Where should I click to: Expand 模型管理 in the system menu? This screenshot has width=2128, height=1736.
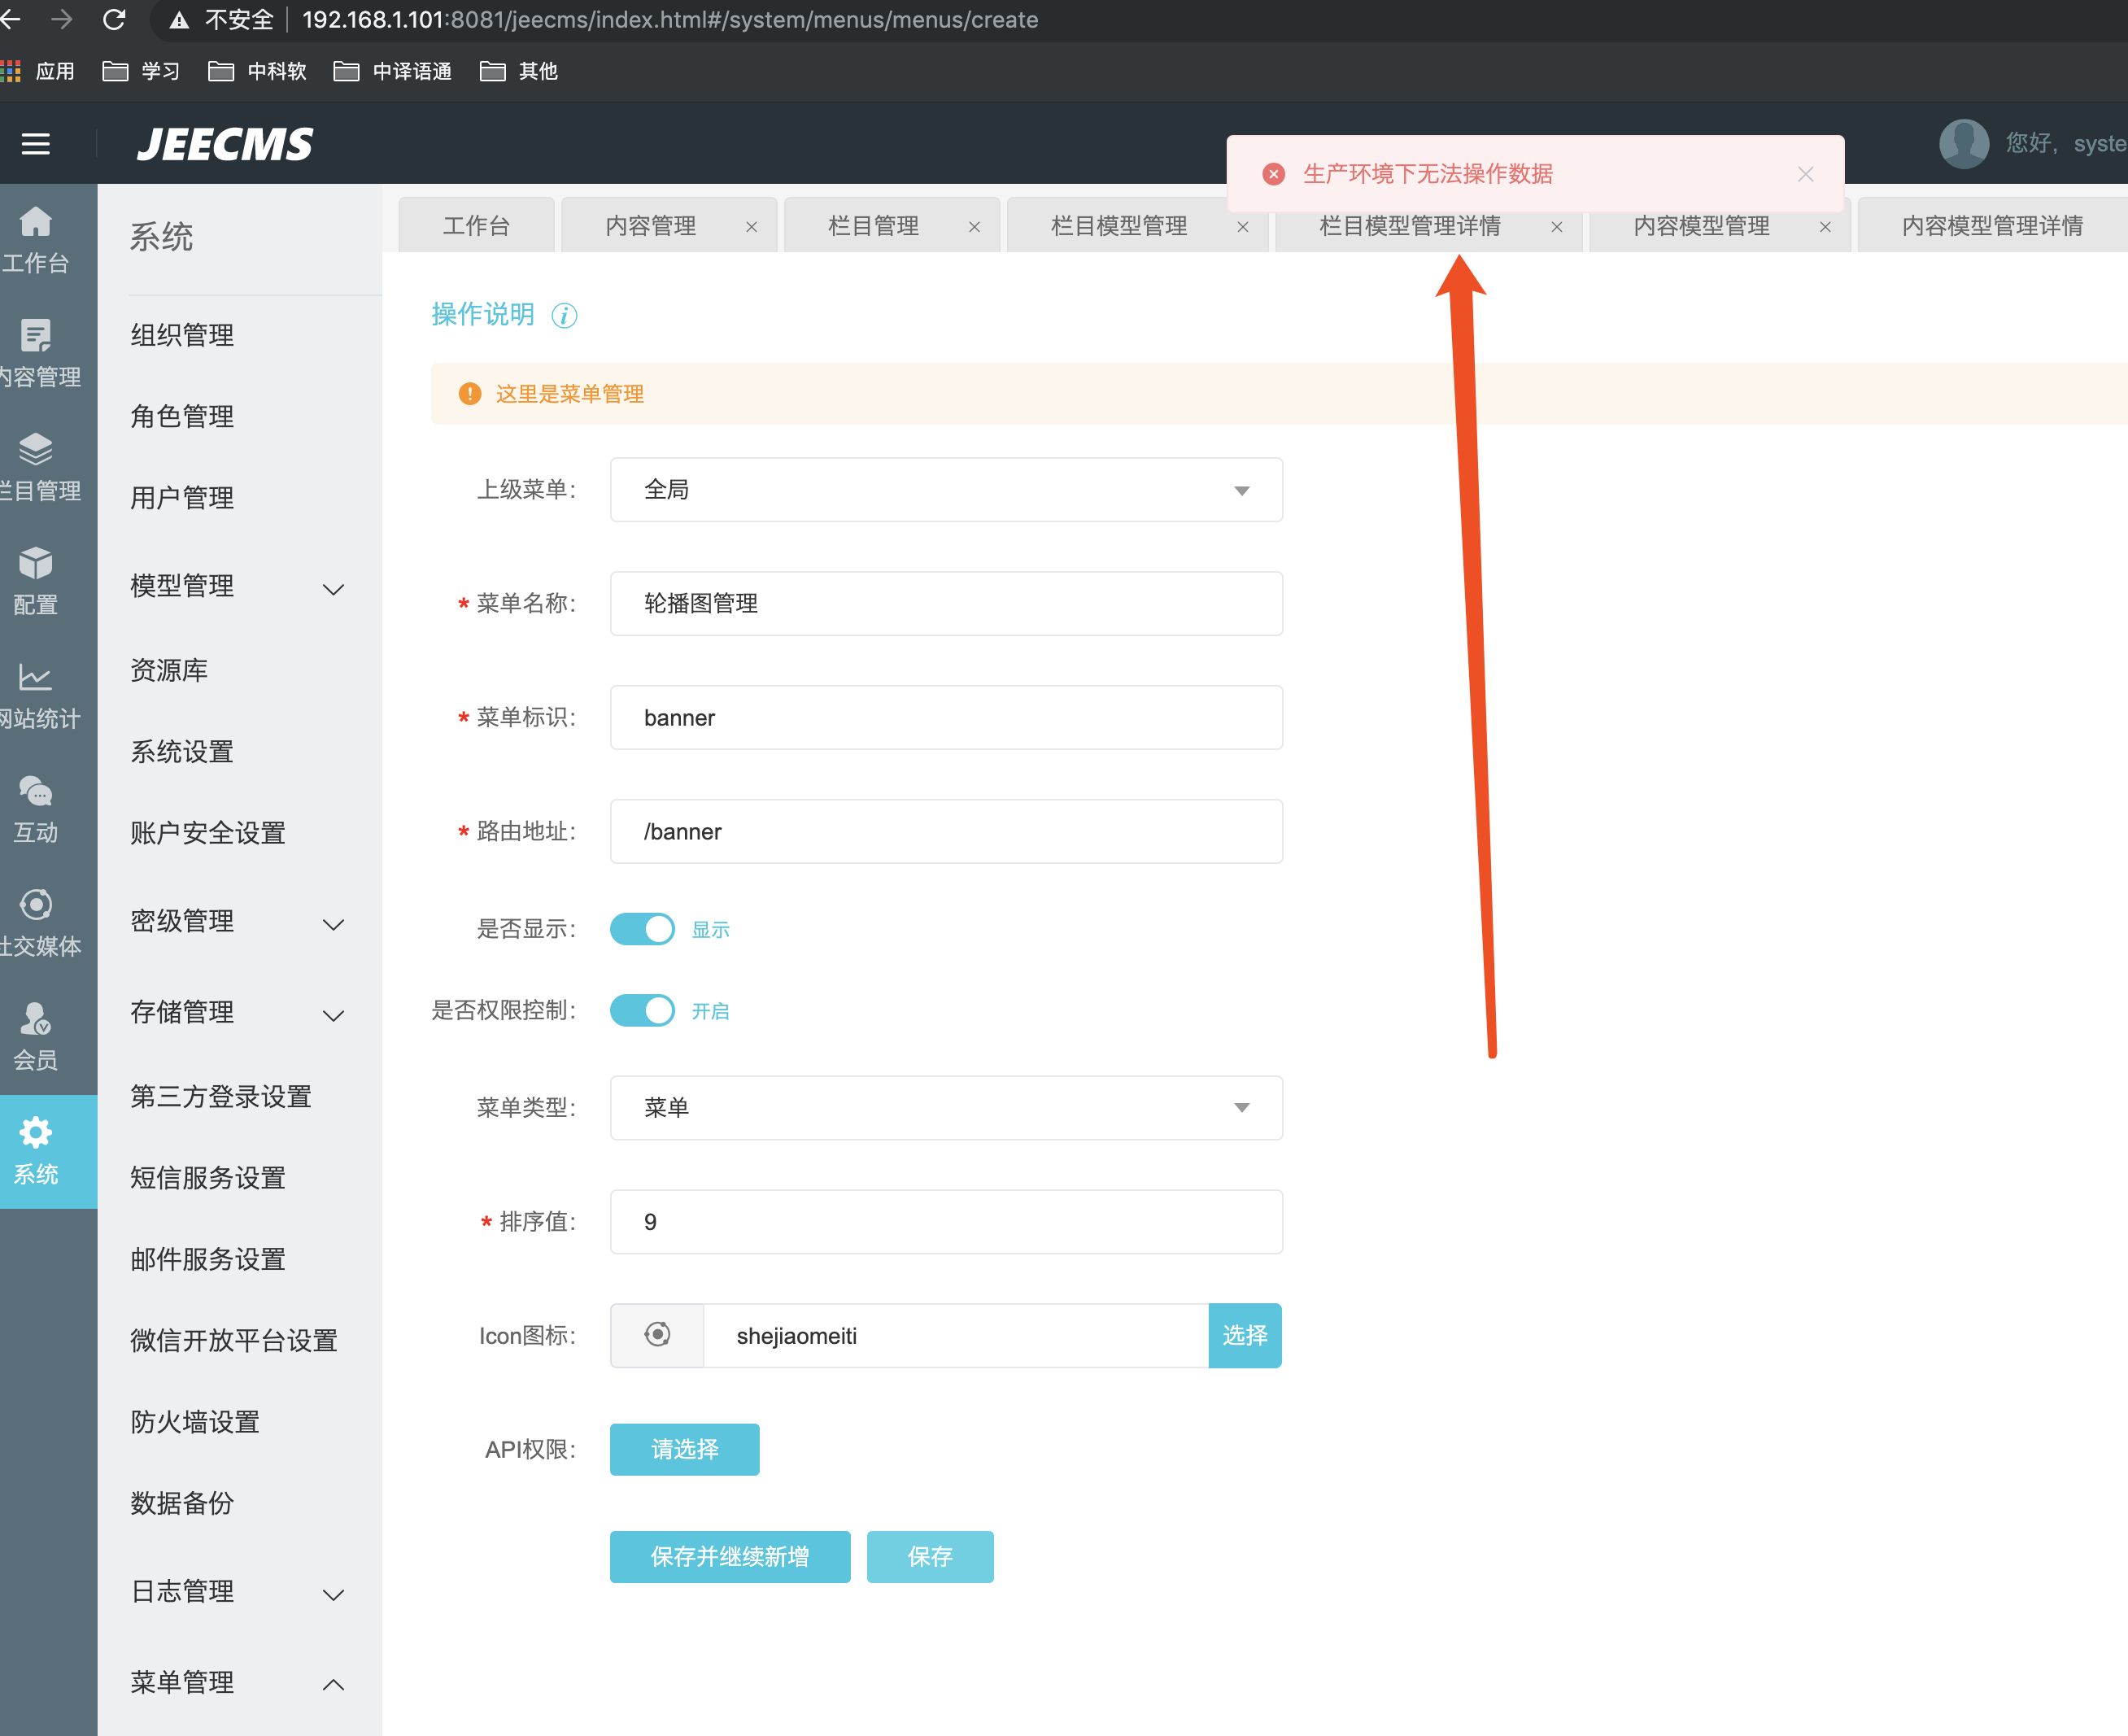point(238,587)
